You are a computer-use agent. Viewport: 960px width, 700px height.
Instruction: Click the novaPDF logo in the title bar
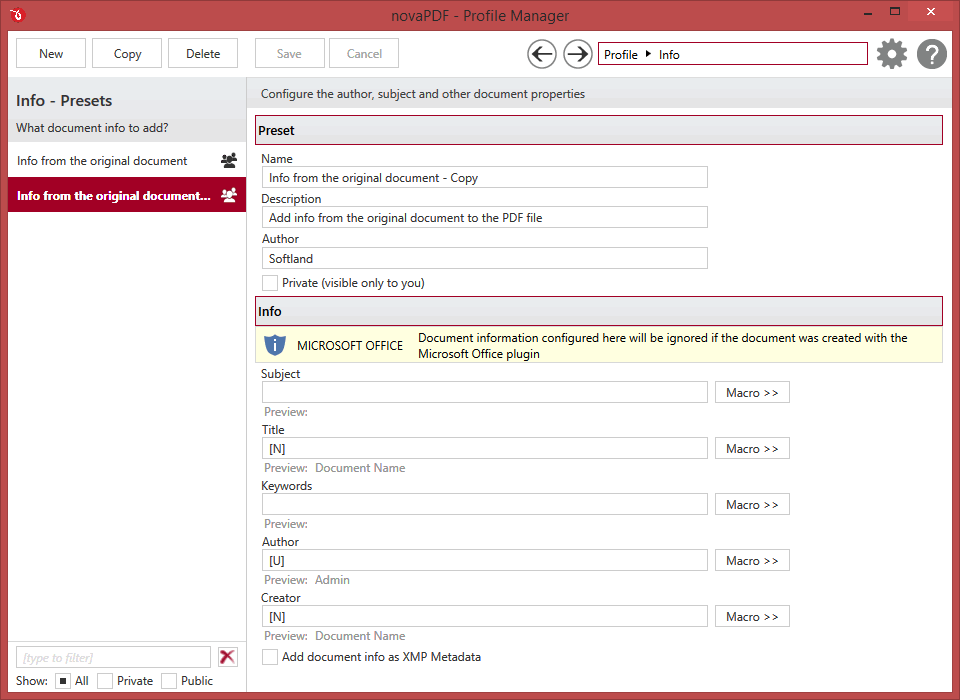(17, 15)
